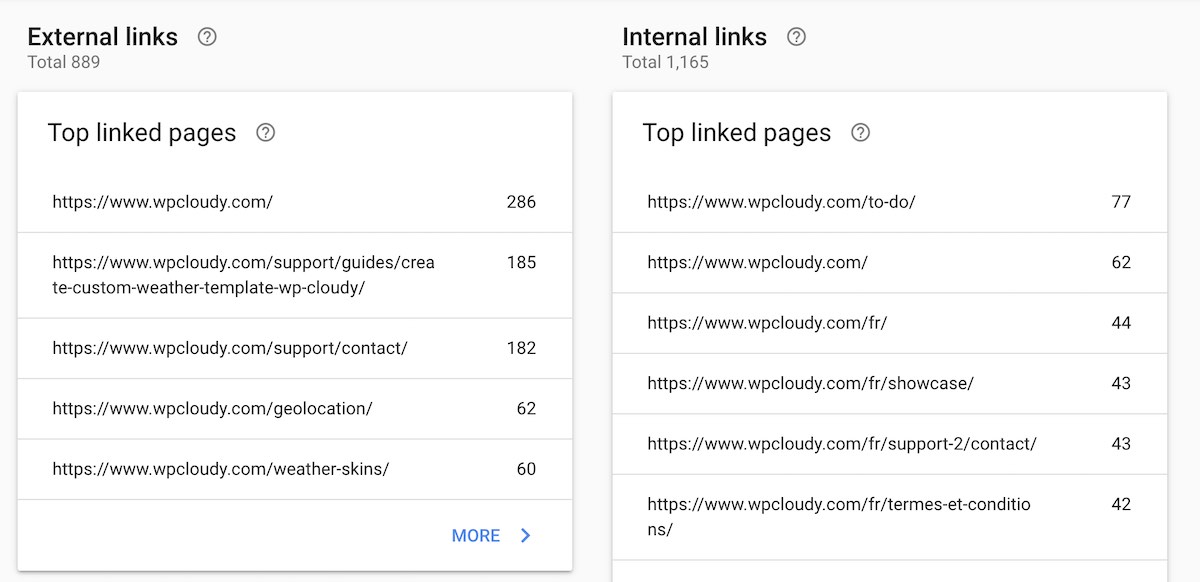
Task: Click the help icon next to External links
Action: (x=207, y=37)
